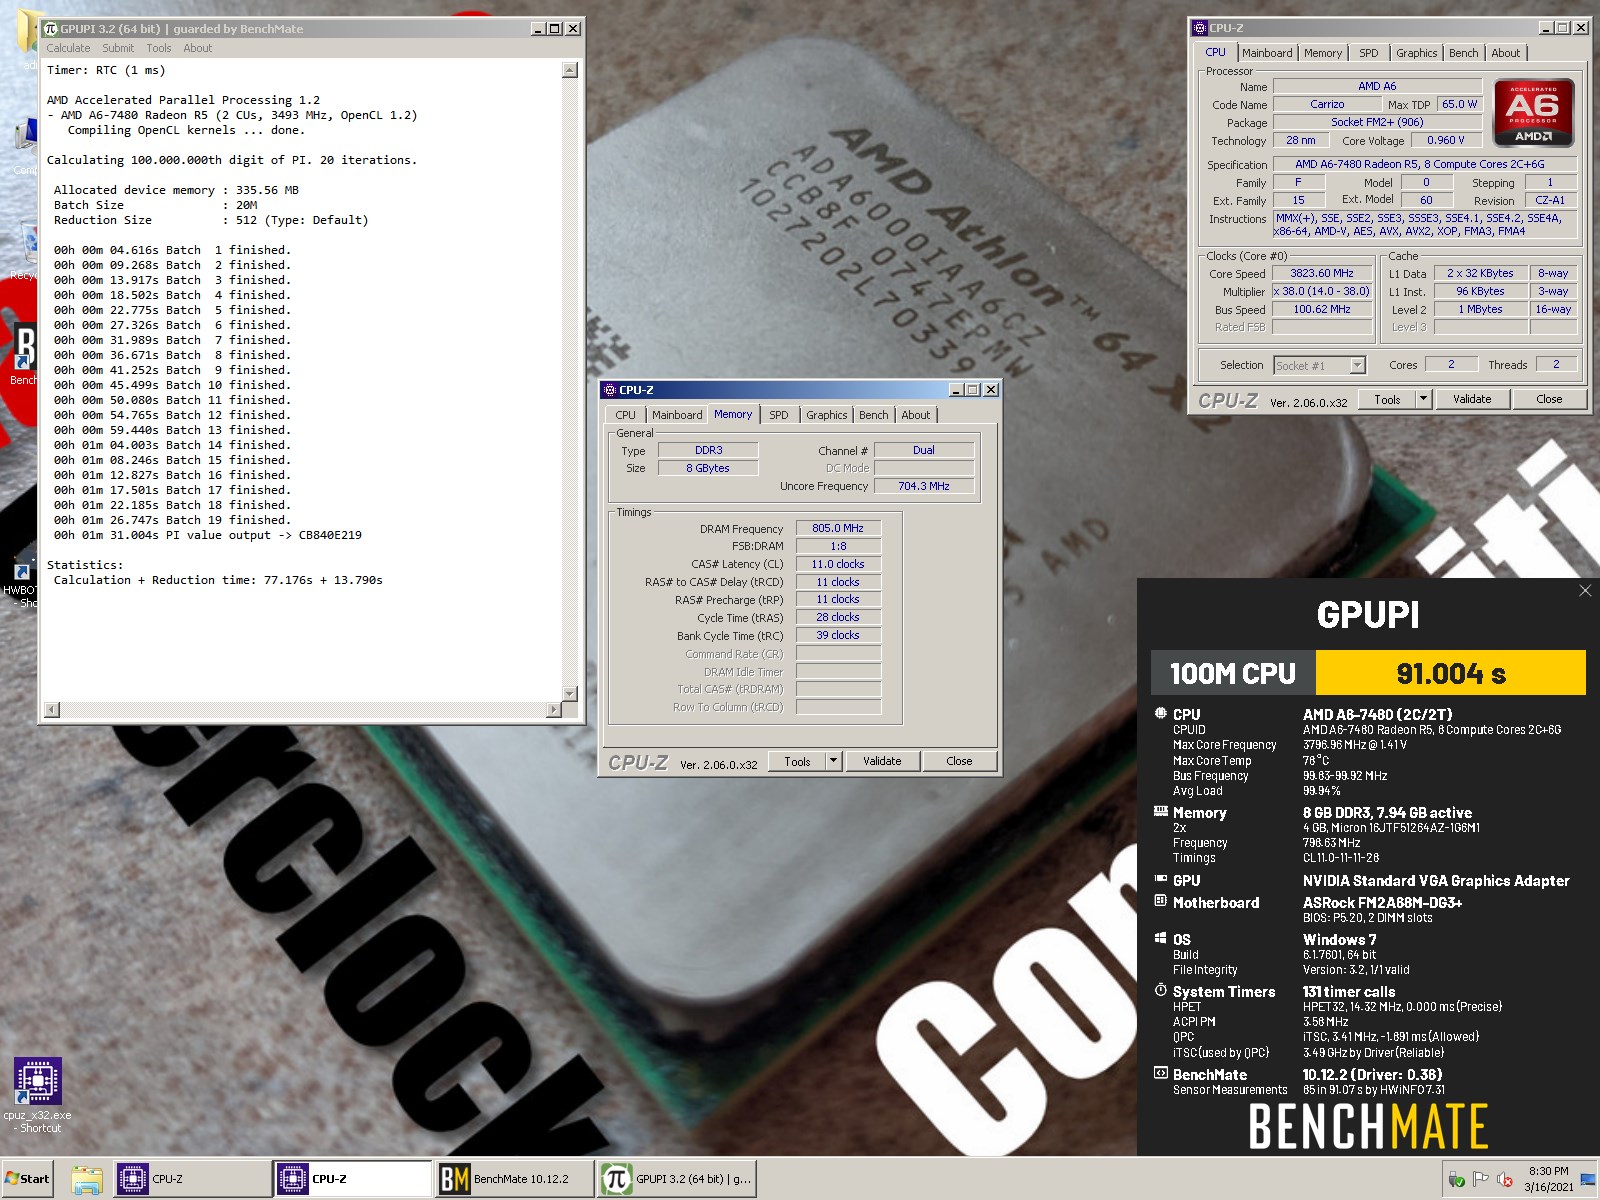Viewport: 1600px width, 1200px height.
Task: Click Memory section icon in BenchMate panel
Action: (x=1161, y=812)
